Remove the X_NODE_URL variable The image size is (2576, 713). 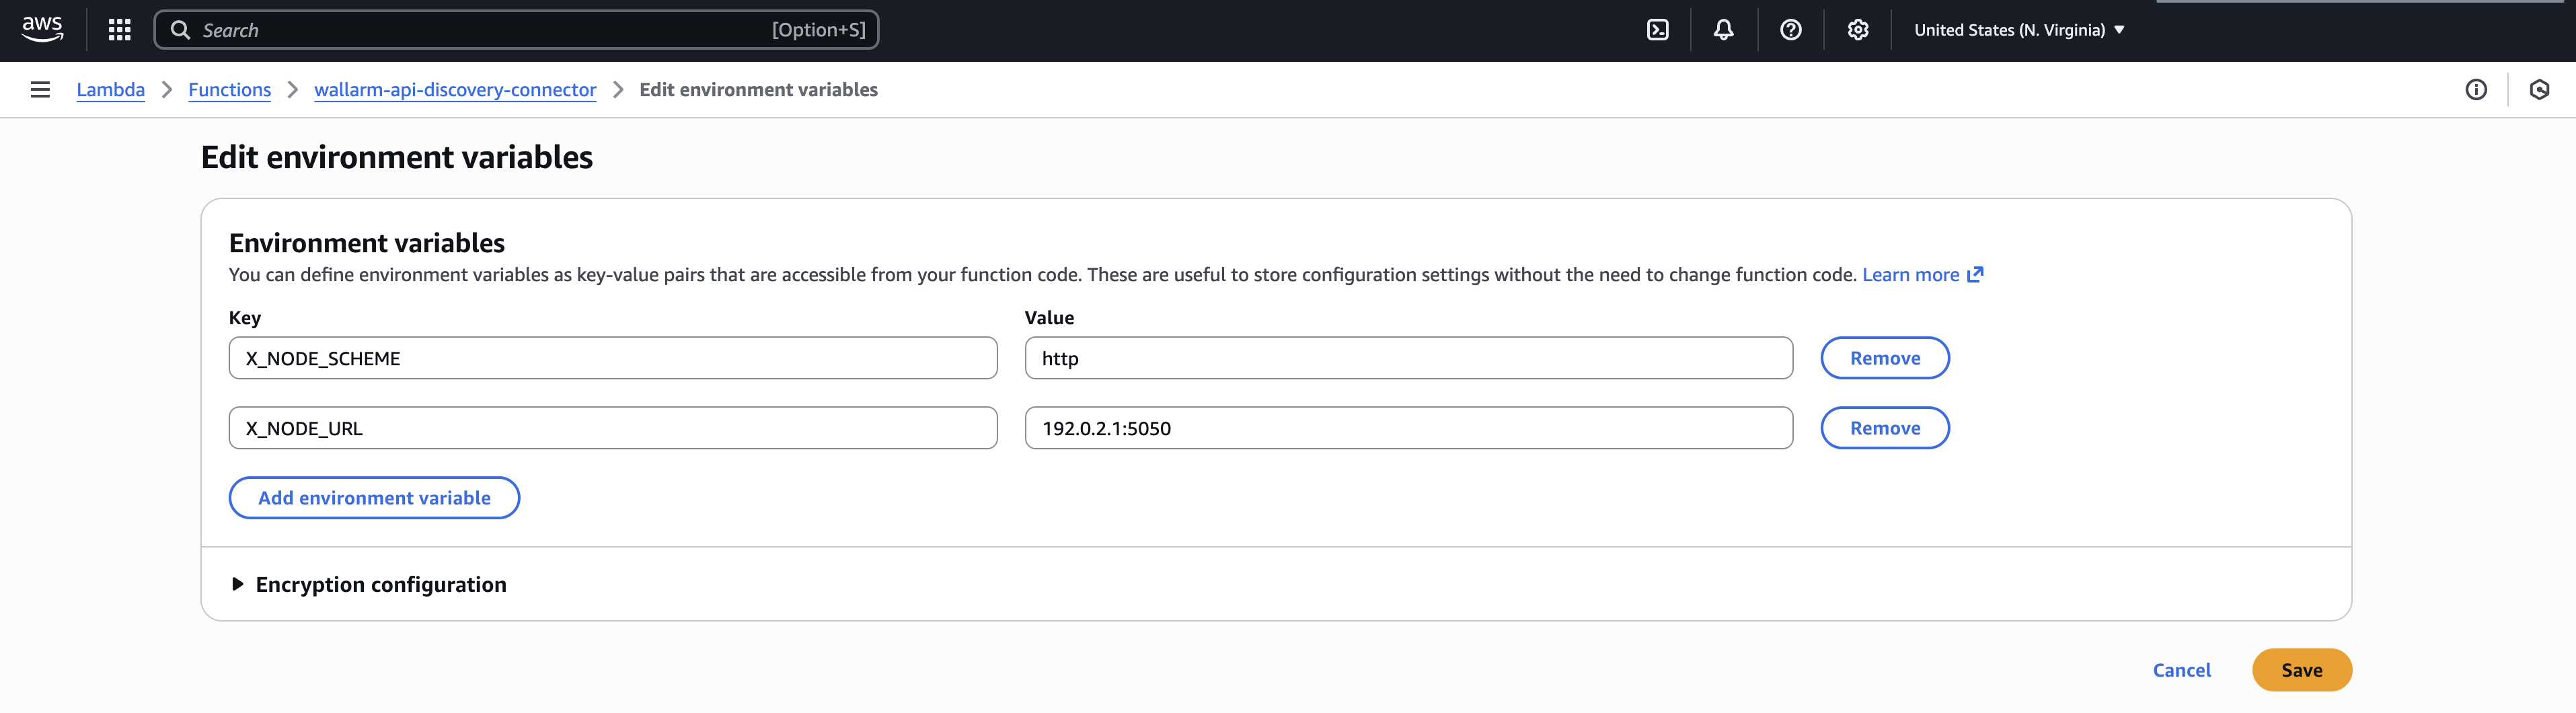click(1884, 427)
